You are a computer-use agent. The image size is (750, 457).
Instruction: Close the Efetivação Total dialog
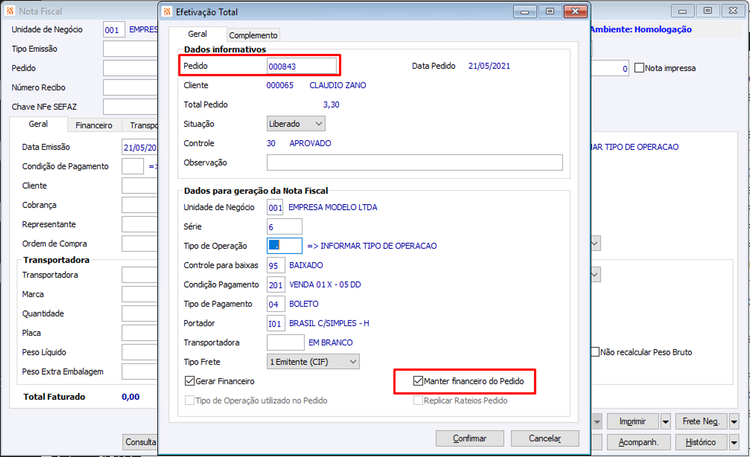[575, 11]
